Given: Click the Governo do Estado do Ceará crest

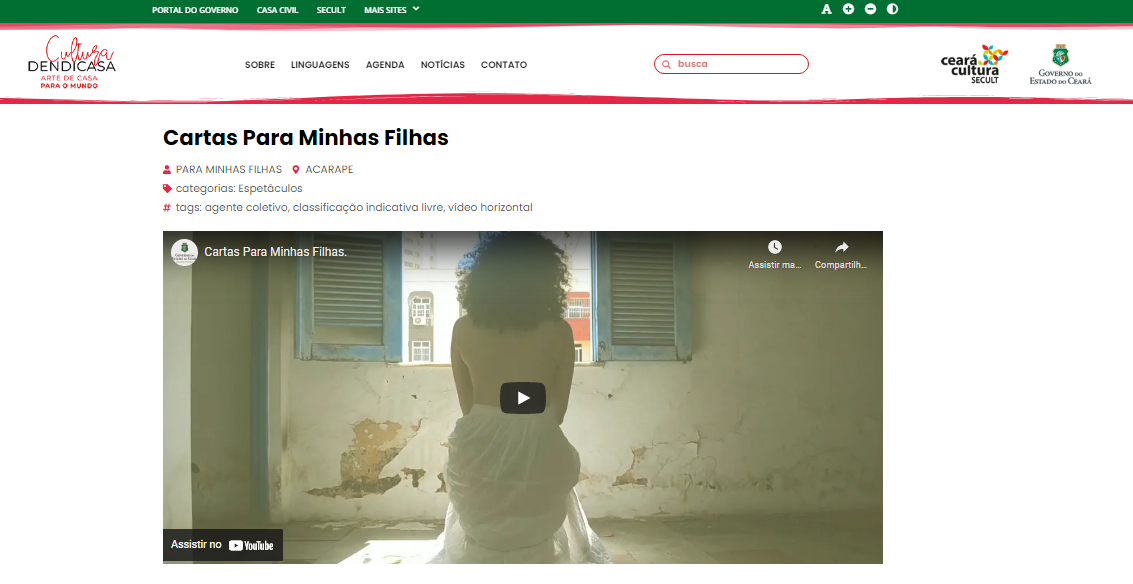Looking at the screenshot, I should [x=1060, y=64].
